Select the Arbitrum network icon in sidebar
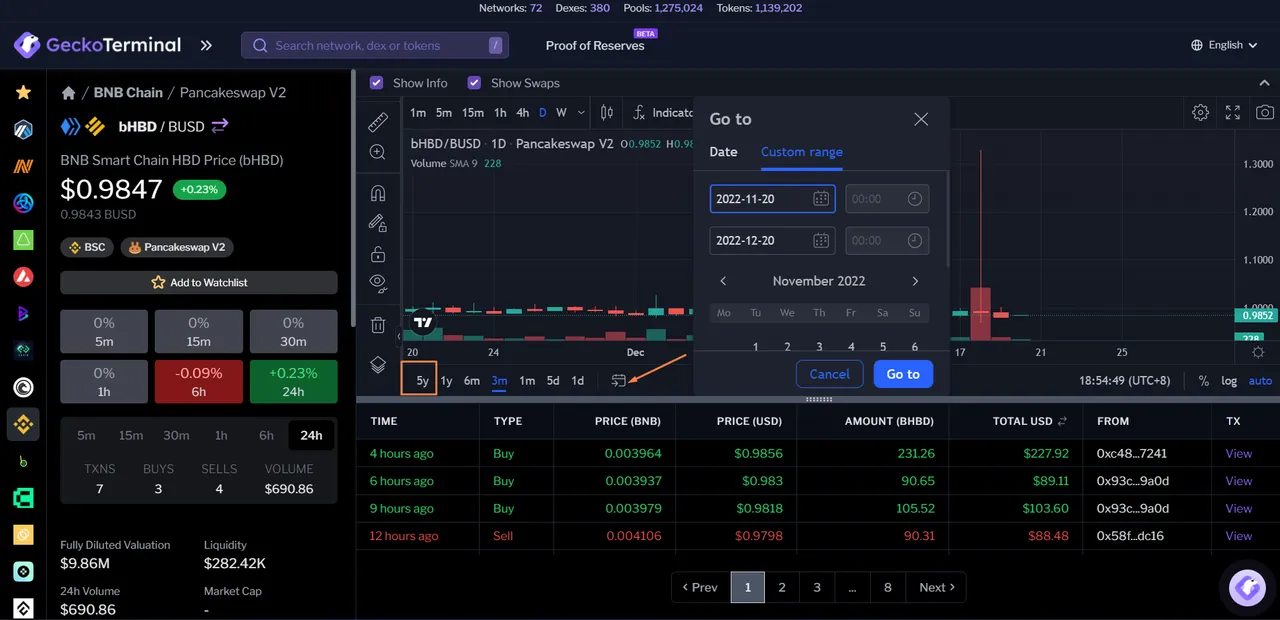Viewport: 1280px width, 620px height. point(23,129)
